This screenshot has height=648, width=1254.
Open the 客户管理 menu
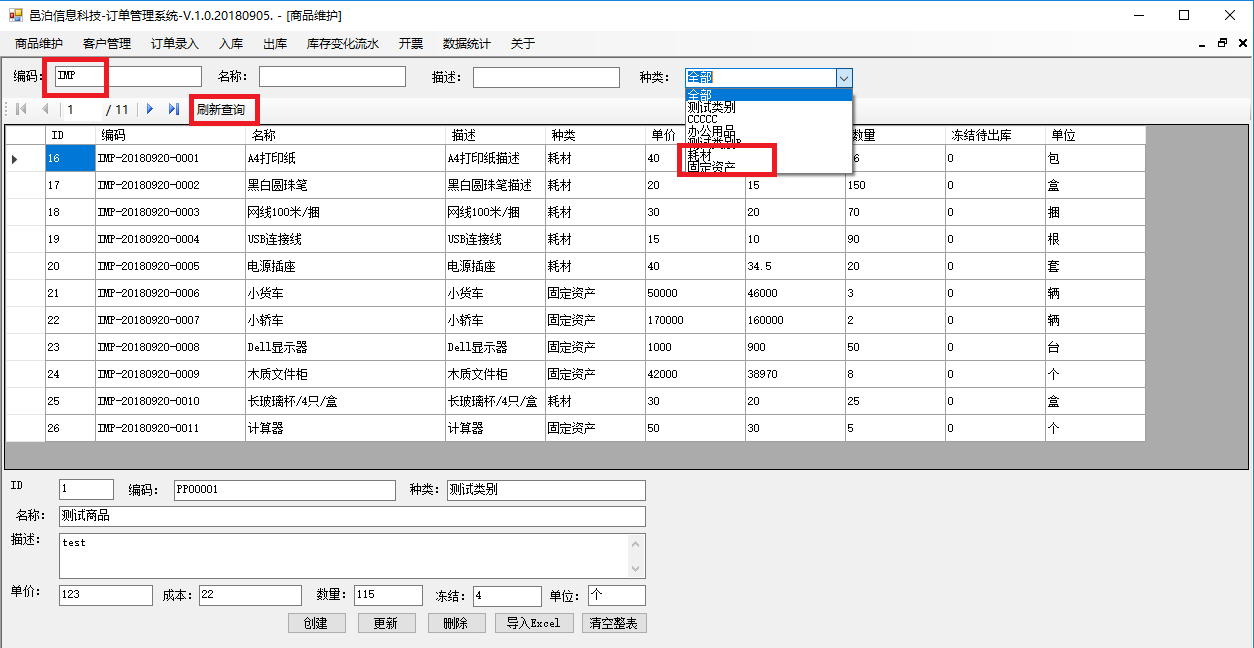point(107,44)
